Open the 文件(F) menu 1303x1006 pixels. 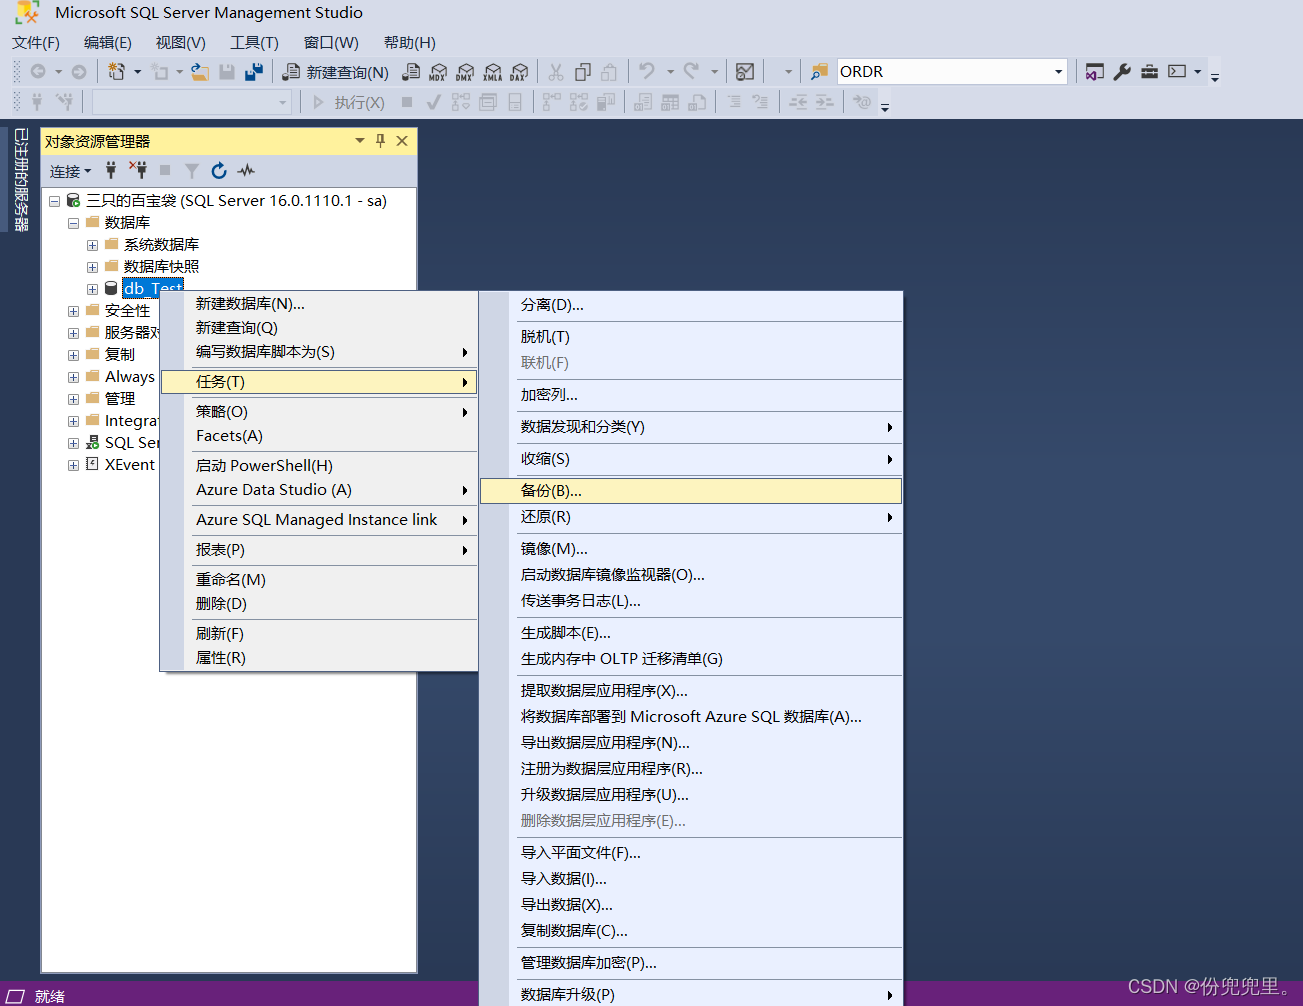pos(36,43)
